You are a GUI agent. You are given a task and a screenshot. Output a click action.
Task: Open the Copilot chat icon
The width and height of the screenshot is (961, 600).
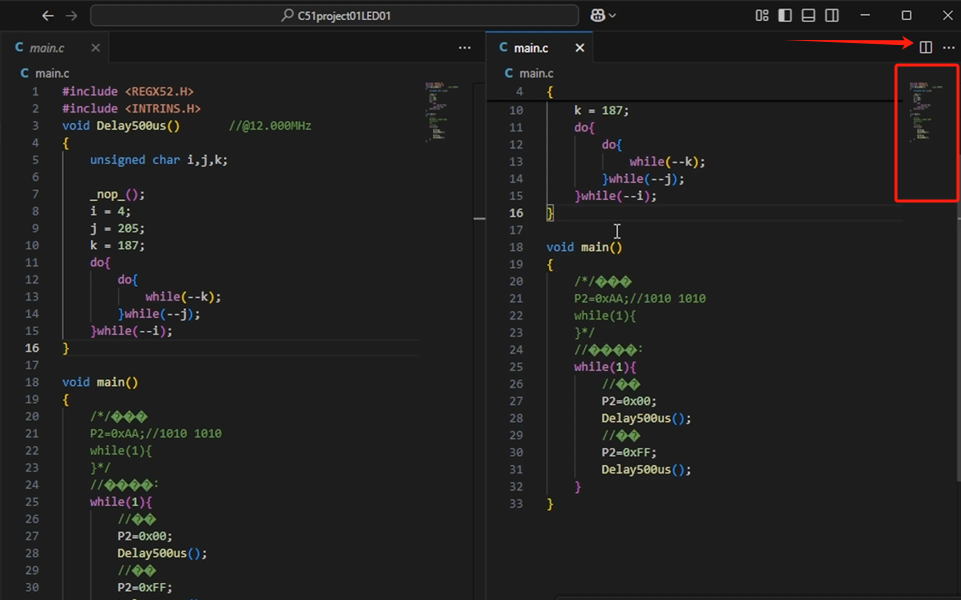(597, 16)
